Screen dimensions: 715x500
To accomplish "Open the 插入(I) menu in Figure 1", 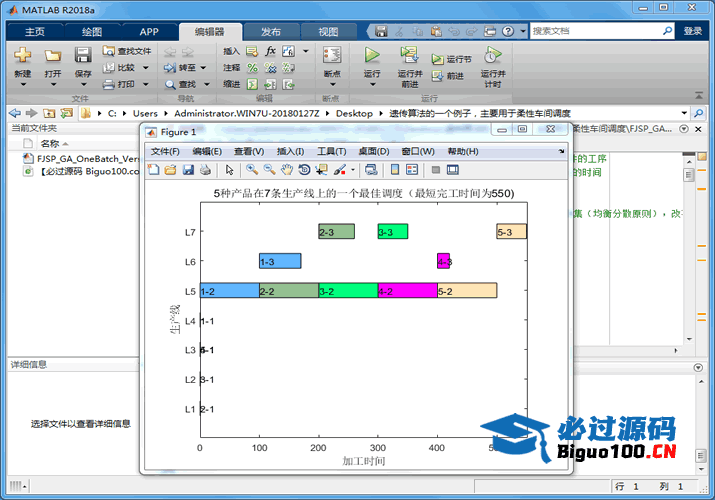I will click(x=290, y=151).
